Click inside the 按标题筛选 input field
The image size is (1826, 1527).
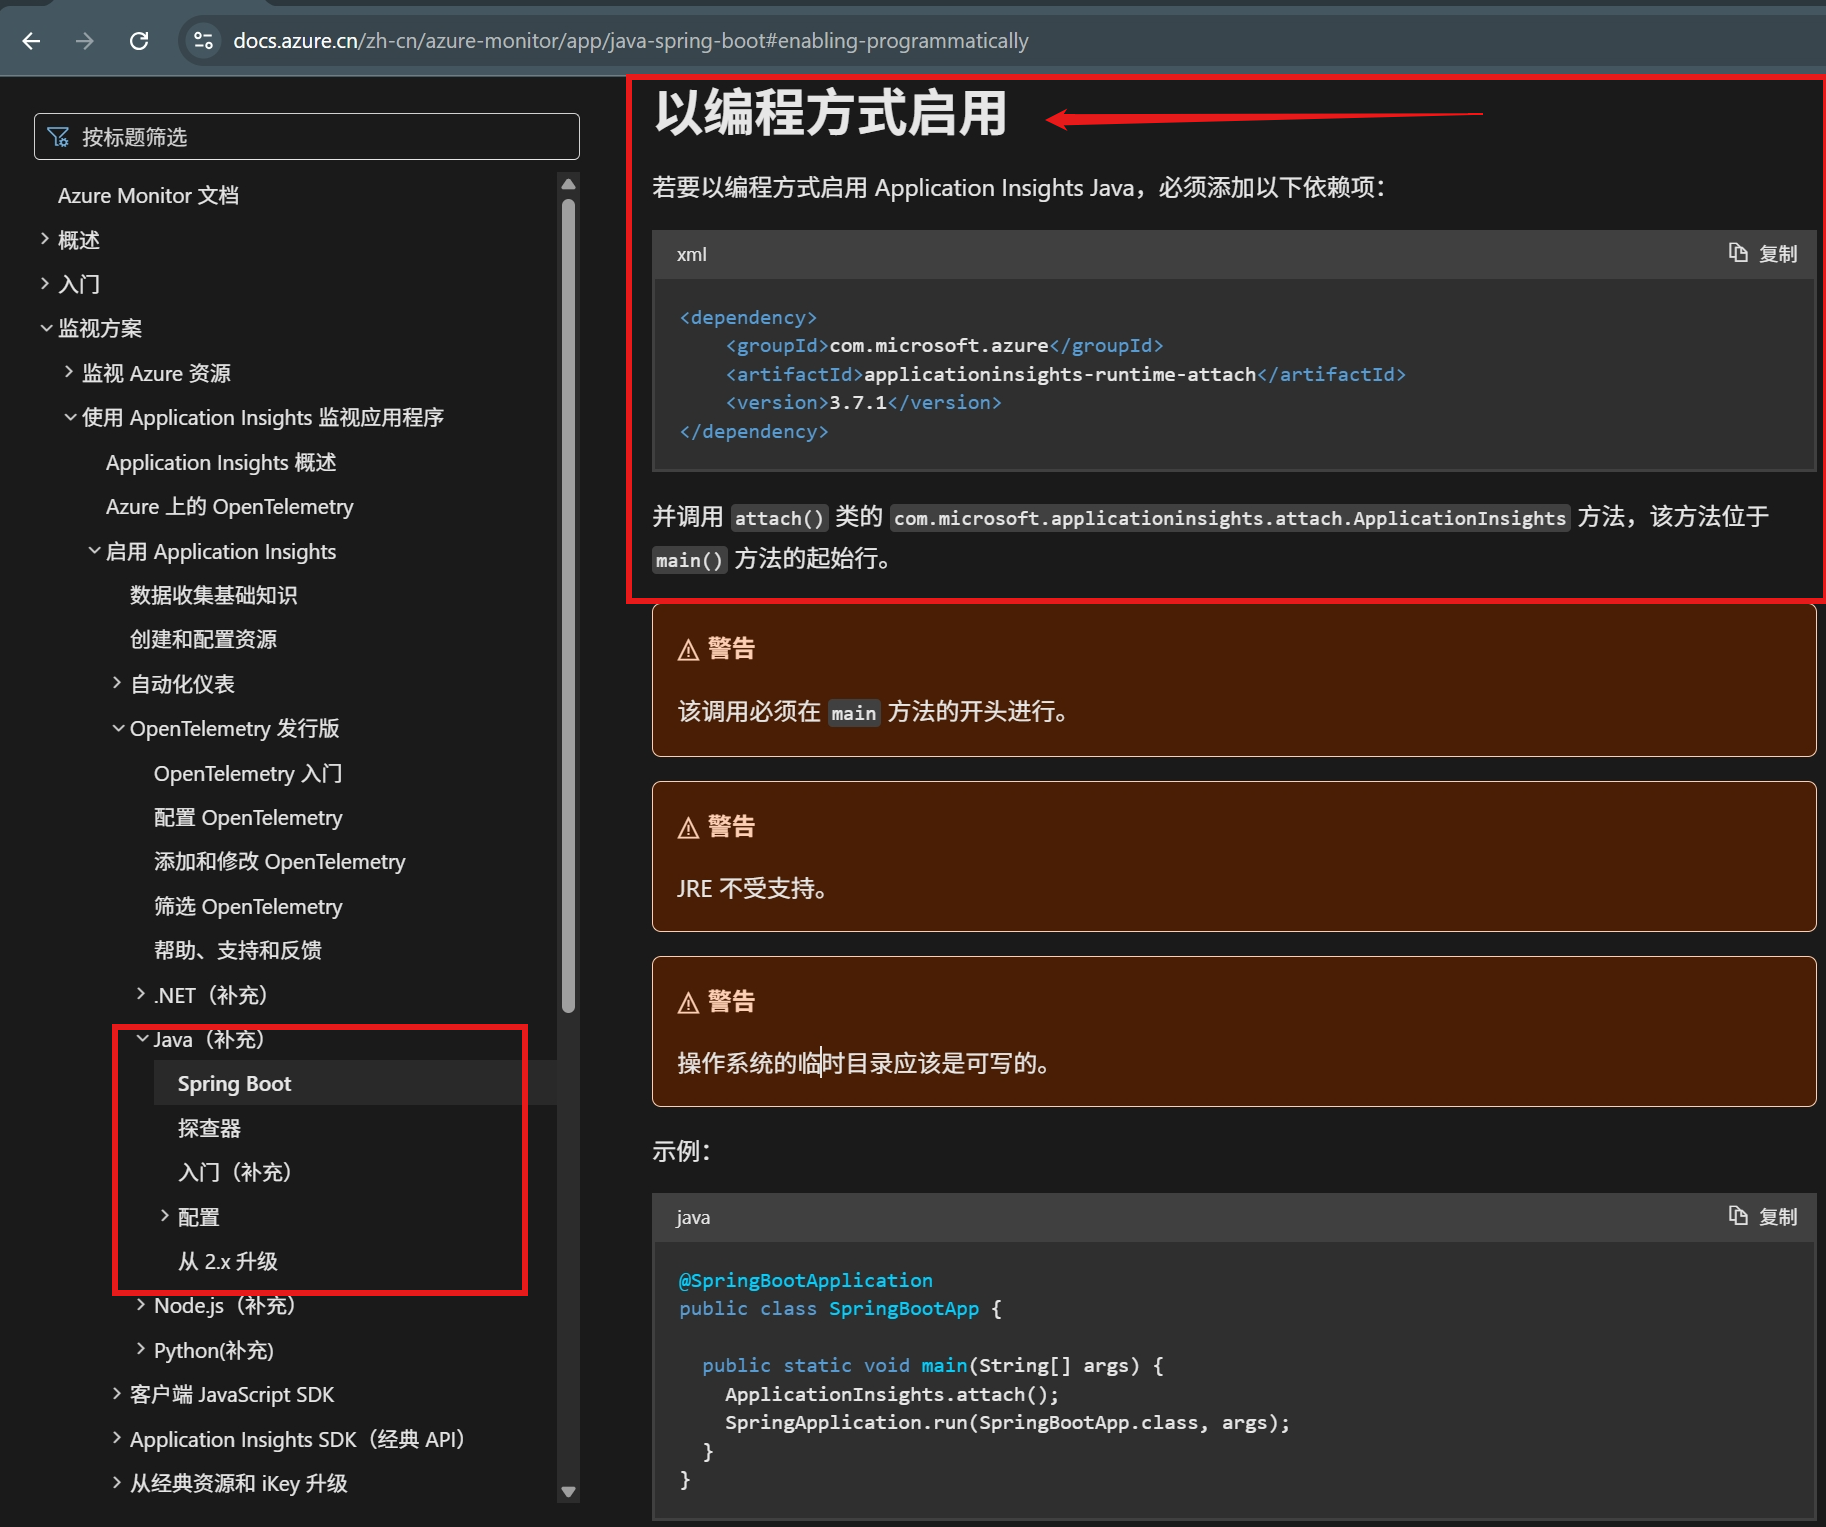[300, 136]
